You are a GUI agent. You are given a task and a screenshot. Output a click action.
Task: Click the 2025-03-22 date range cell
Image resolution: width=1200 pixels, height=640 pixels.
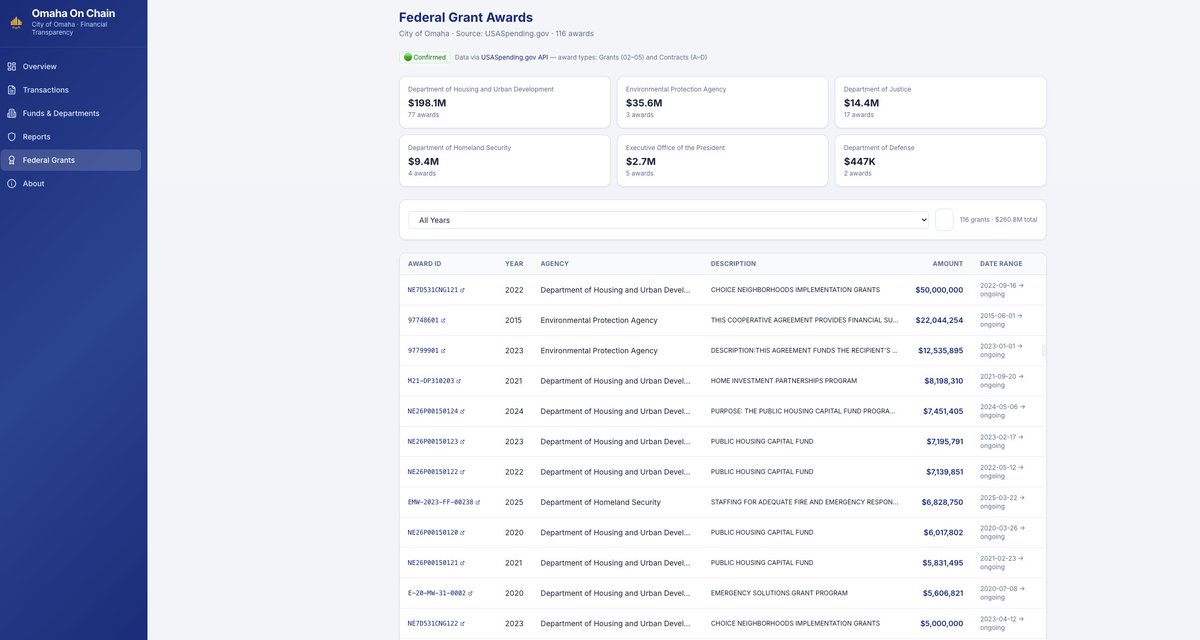(1002, 502)
